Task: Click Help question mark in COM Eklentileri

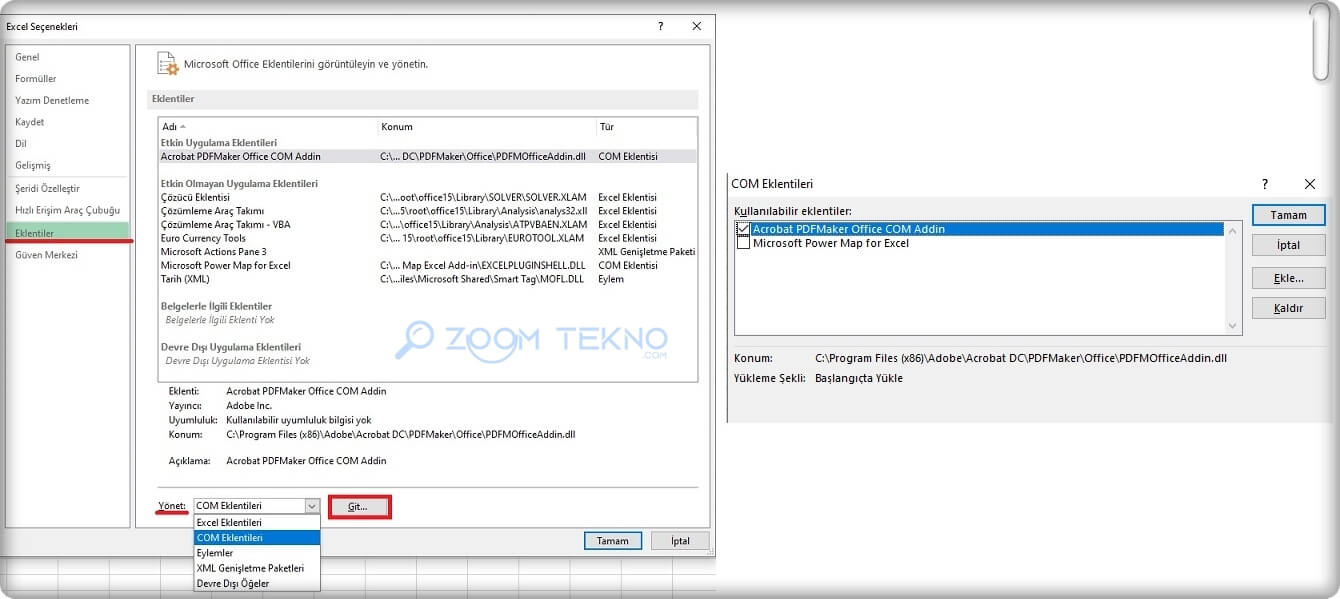Action: pos(1265,184)
